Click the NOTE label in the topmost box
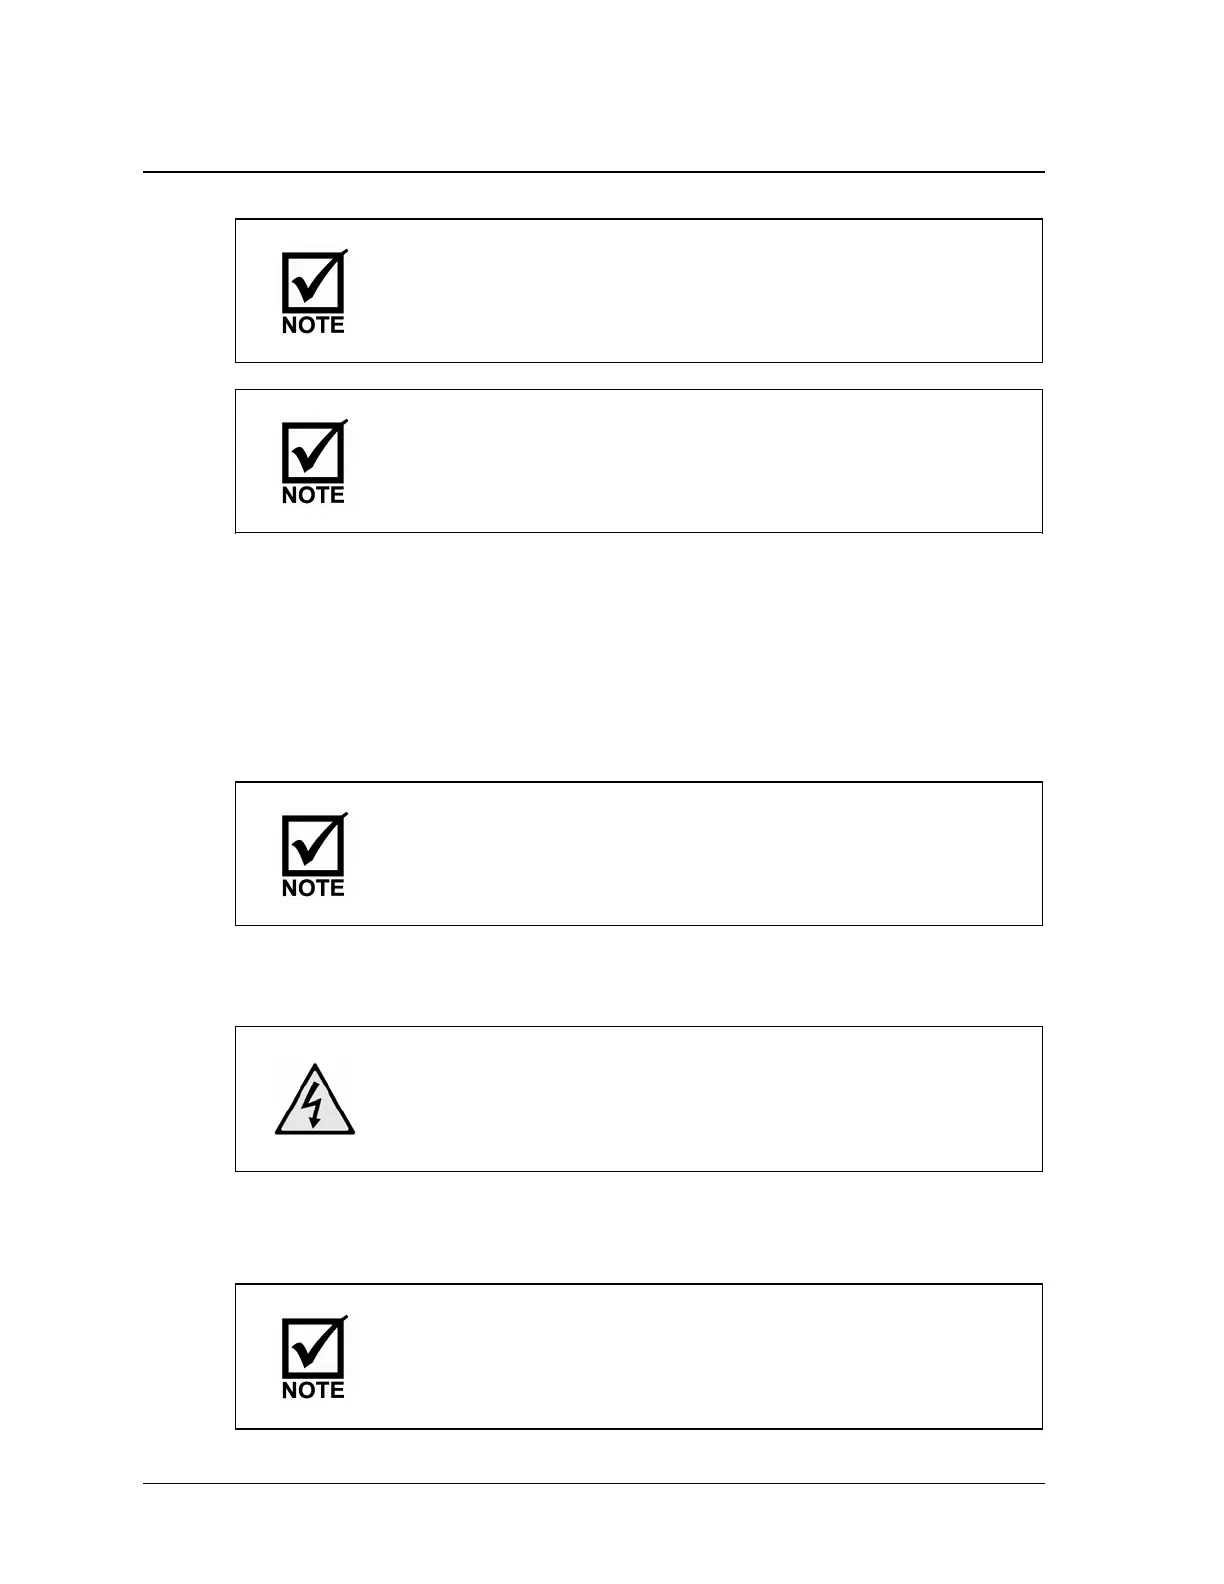Image resolution: width=1224 pixels, height=1584 pixels. pos(313,325)
